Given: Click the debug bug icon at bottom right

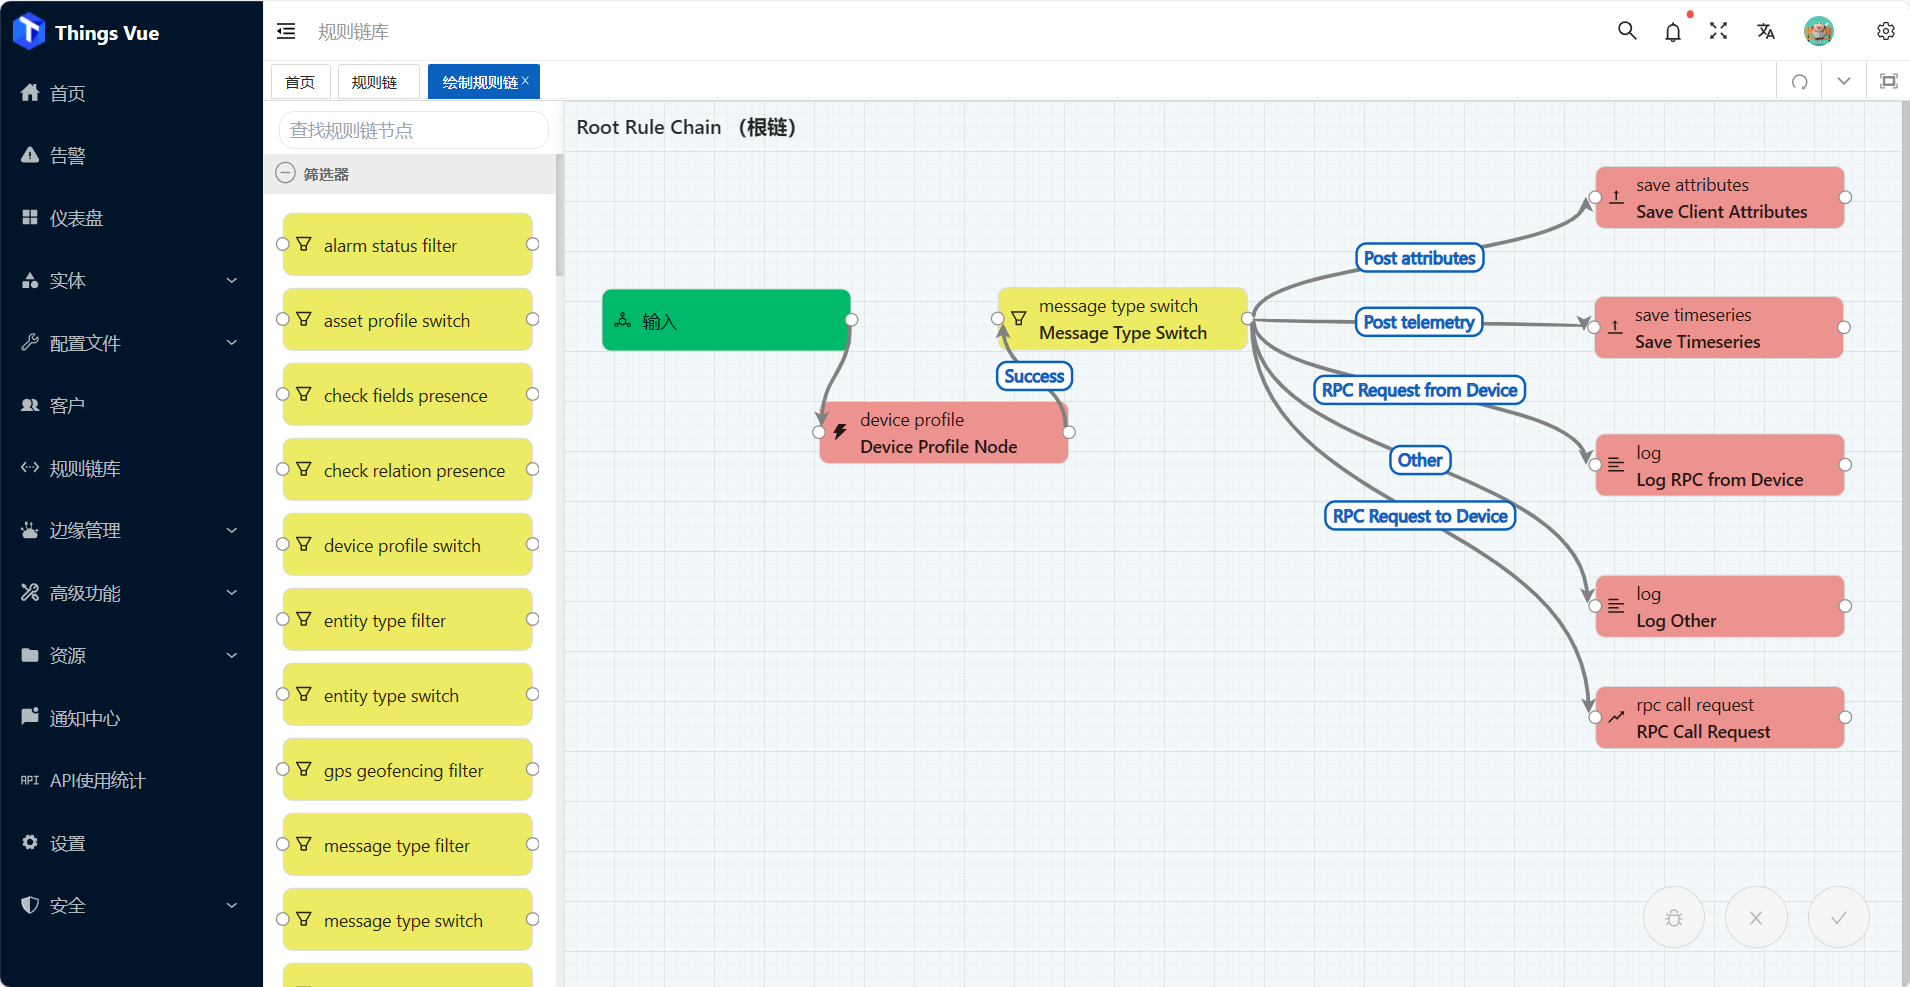Looking at the screenshot, I should (1672, 916).
